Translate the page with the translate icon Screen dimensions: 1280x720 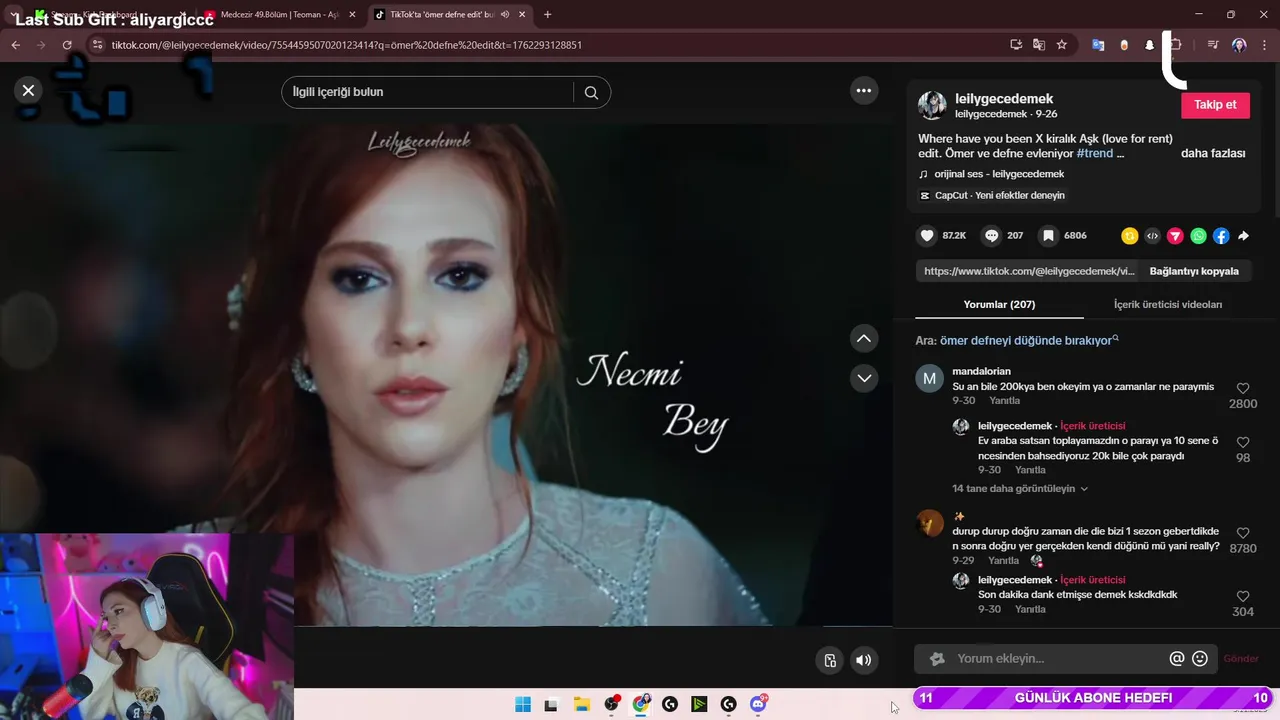pos(1039,45)
